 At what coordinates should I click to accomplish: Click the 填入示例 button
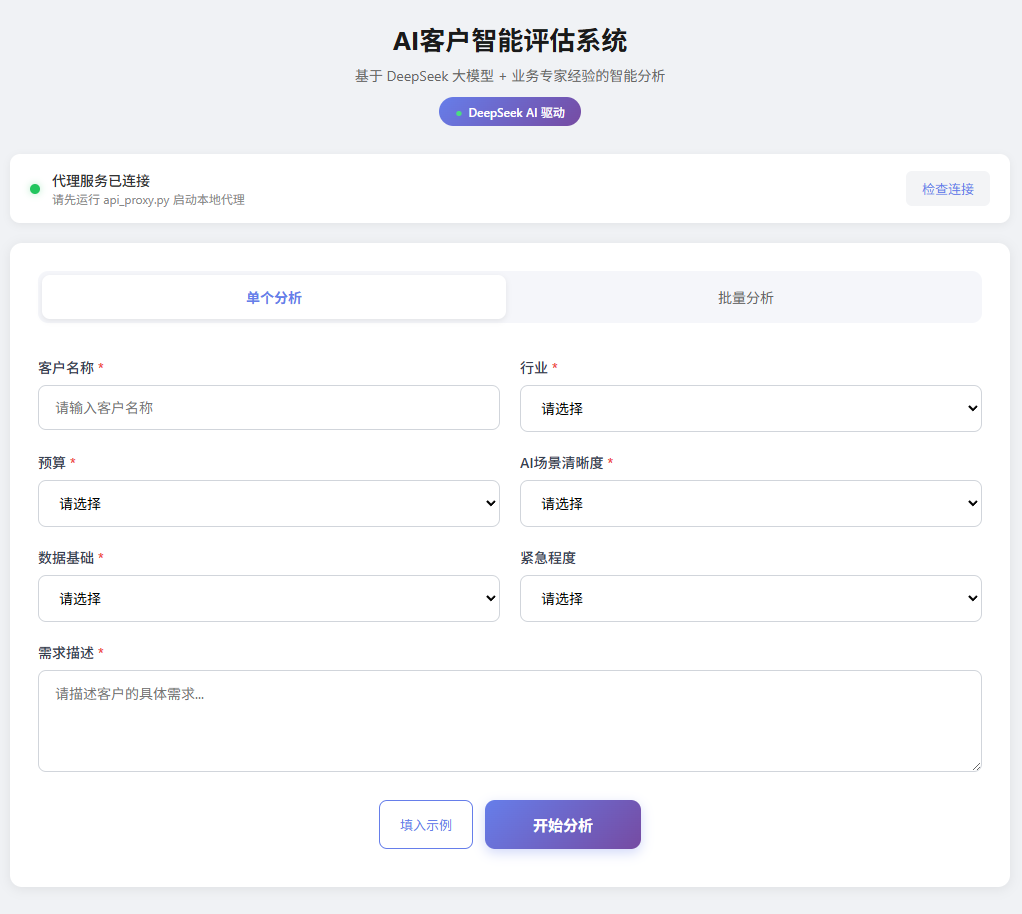coord(425,824)
